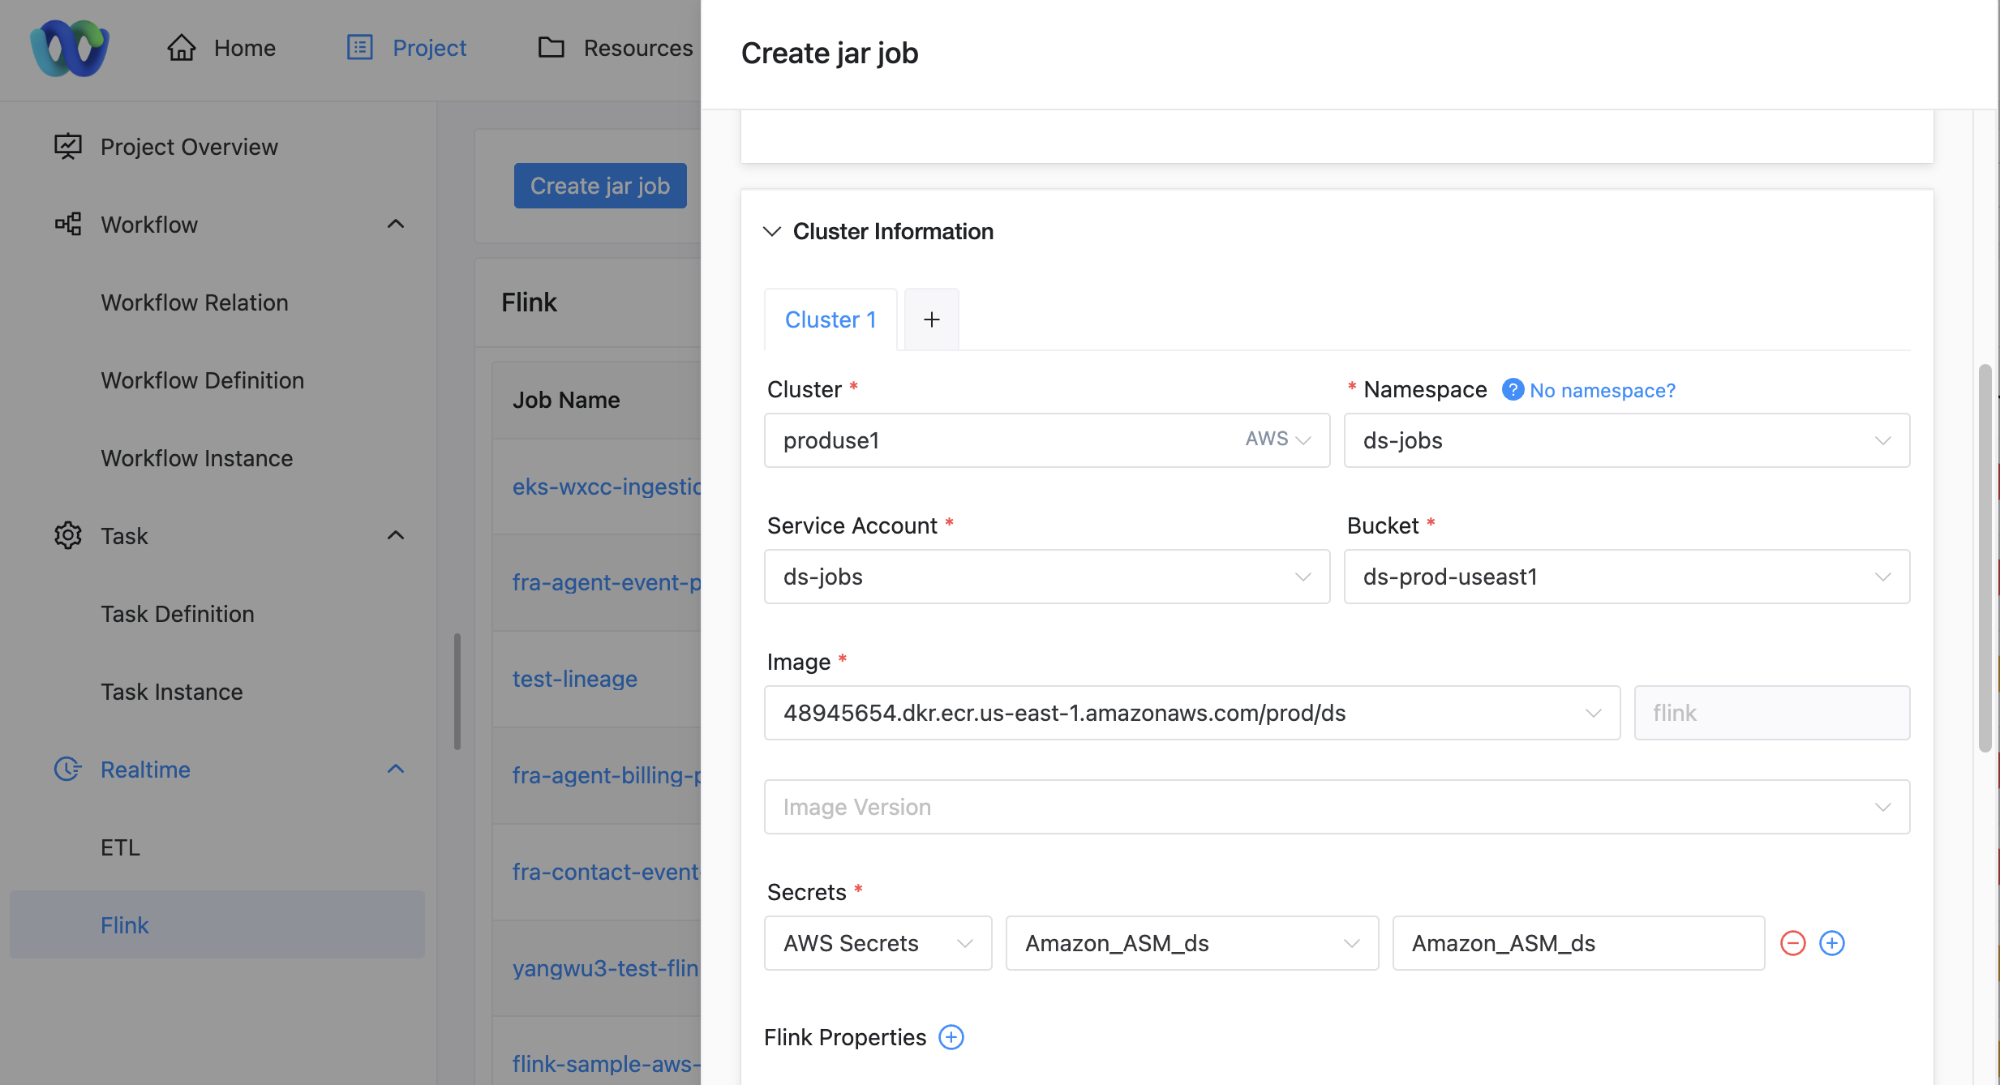This screenshot has width=2000, height=1085.
Task: Click the Realtime clock icon
Action: pyautogui.click(x=67, y=769)
